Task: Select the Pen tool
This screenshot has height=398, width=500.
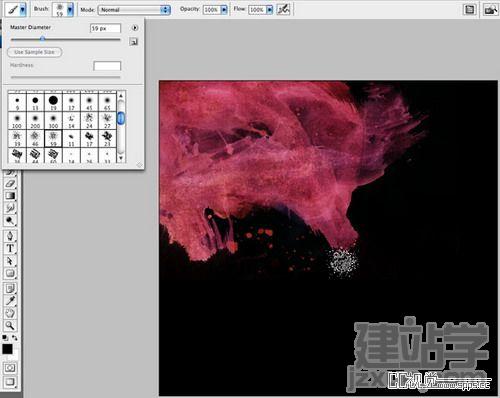Action: click(10, 236)
